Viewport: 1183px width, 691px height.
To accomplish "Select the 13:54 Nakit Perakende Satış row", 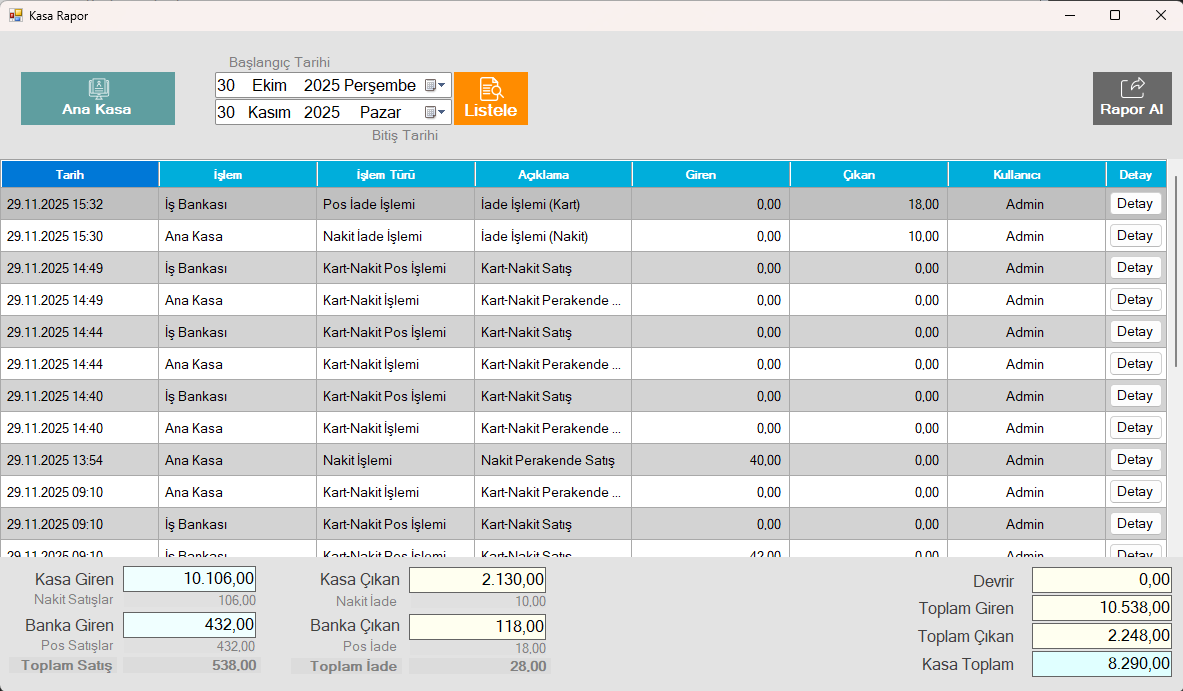I will point(547,461).
